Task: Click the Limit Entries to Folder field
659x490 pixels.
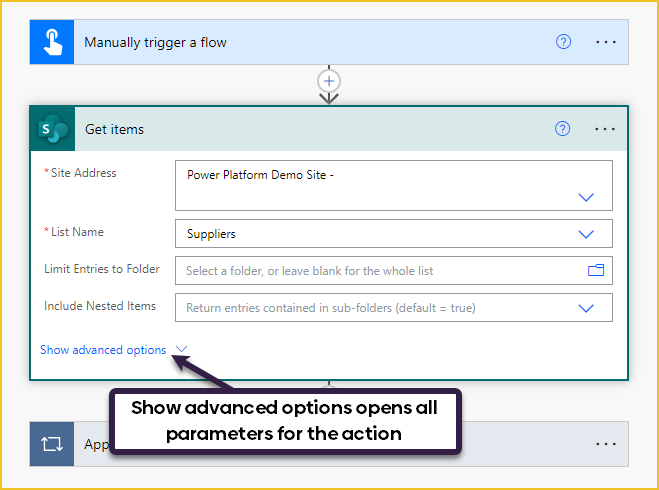Action: (393, 270)
